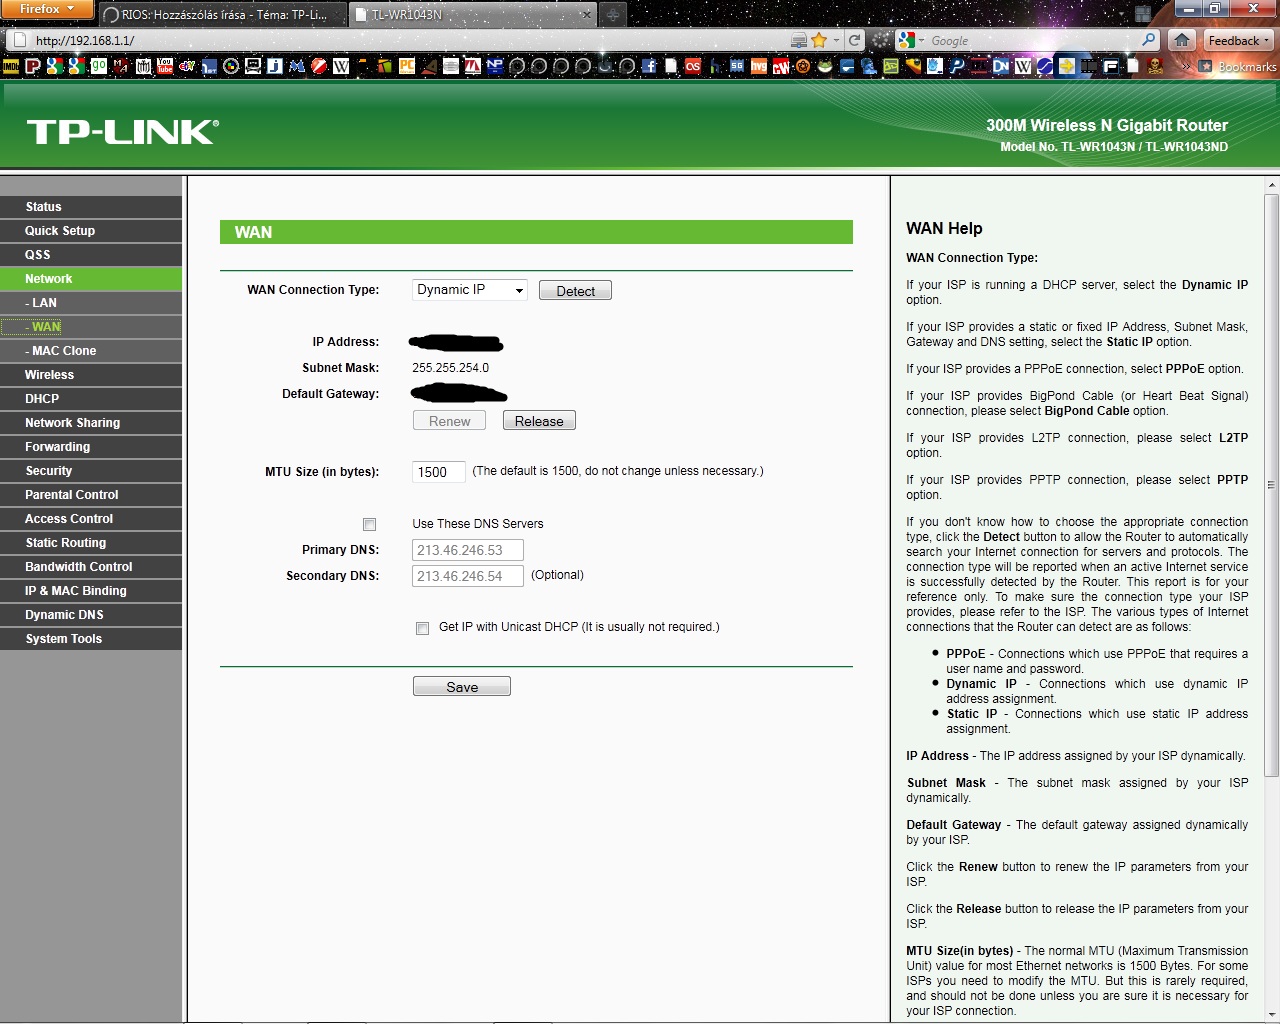Open the YouTube bookmark icon
The width and height of the screenshot is (1280, 1024).
point(165,66)
